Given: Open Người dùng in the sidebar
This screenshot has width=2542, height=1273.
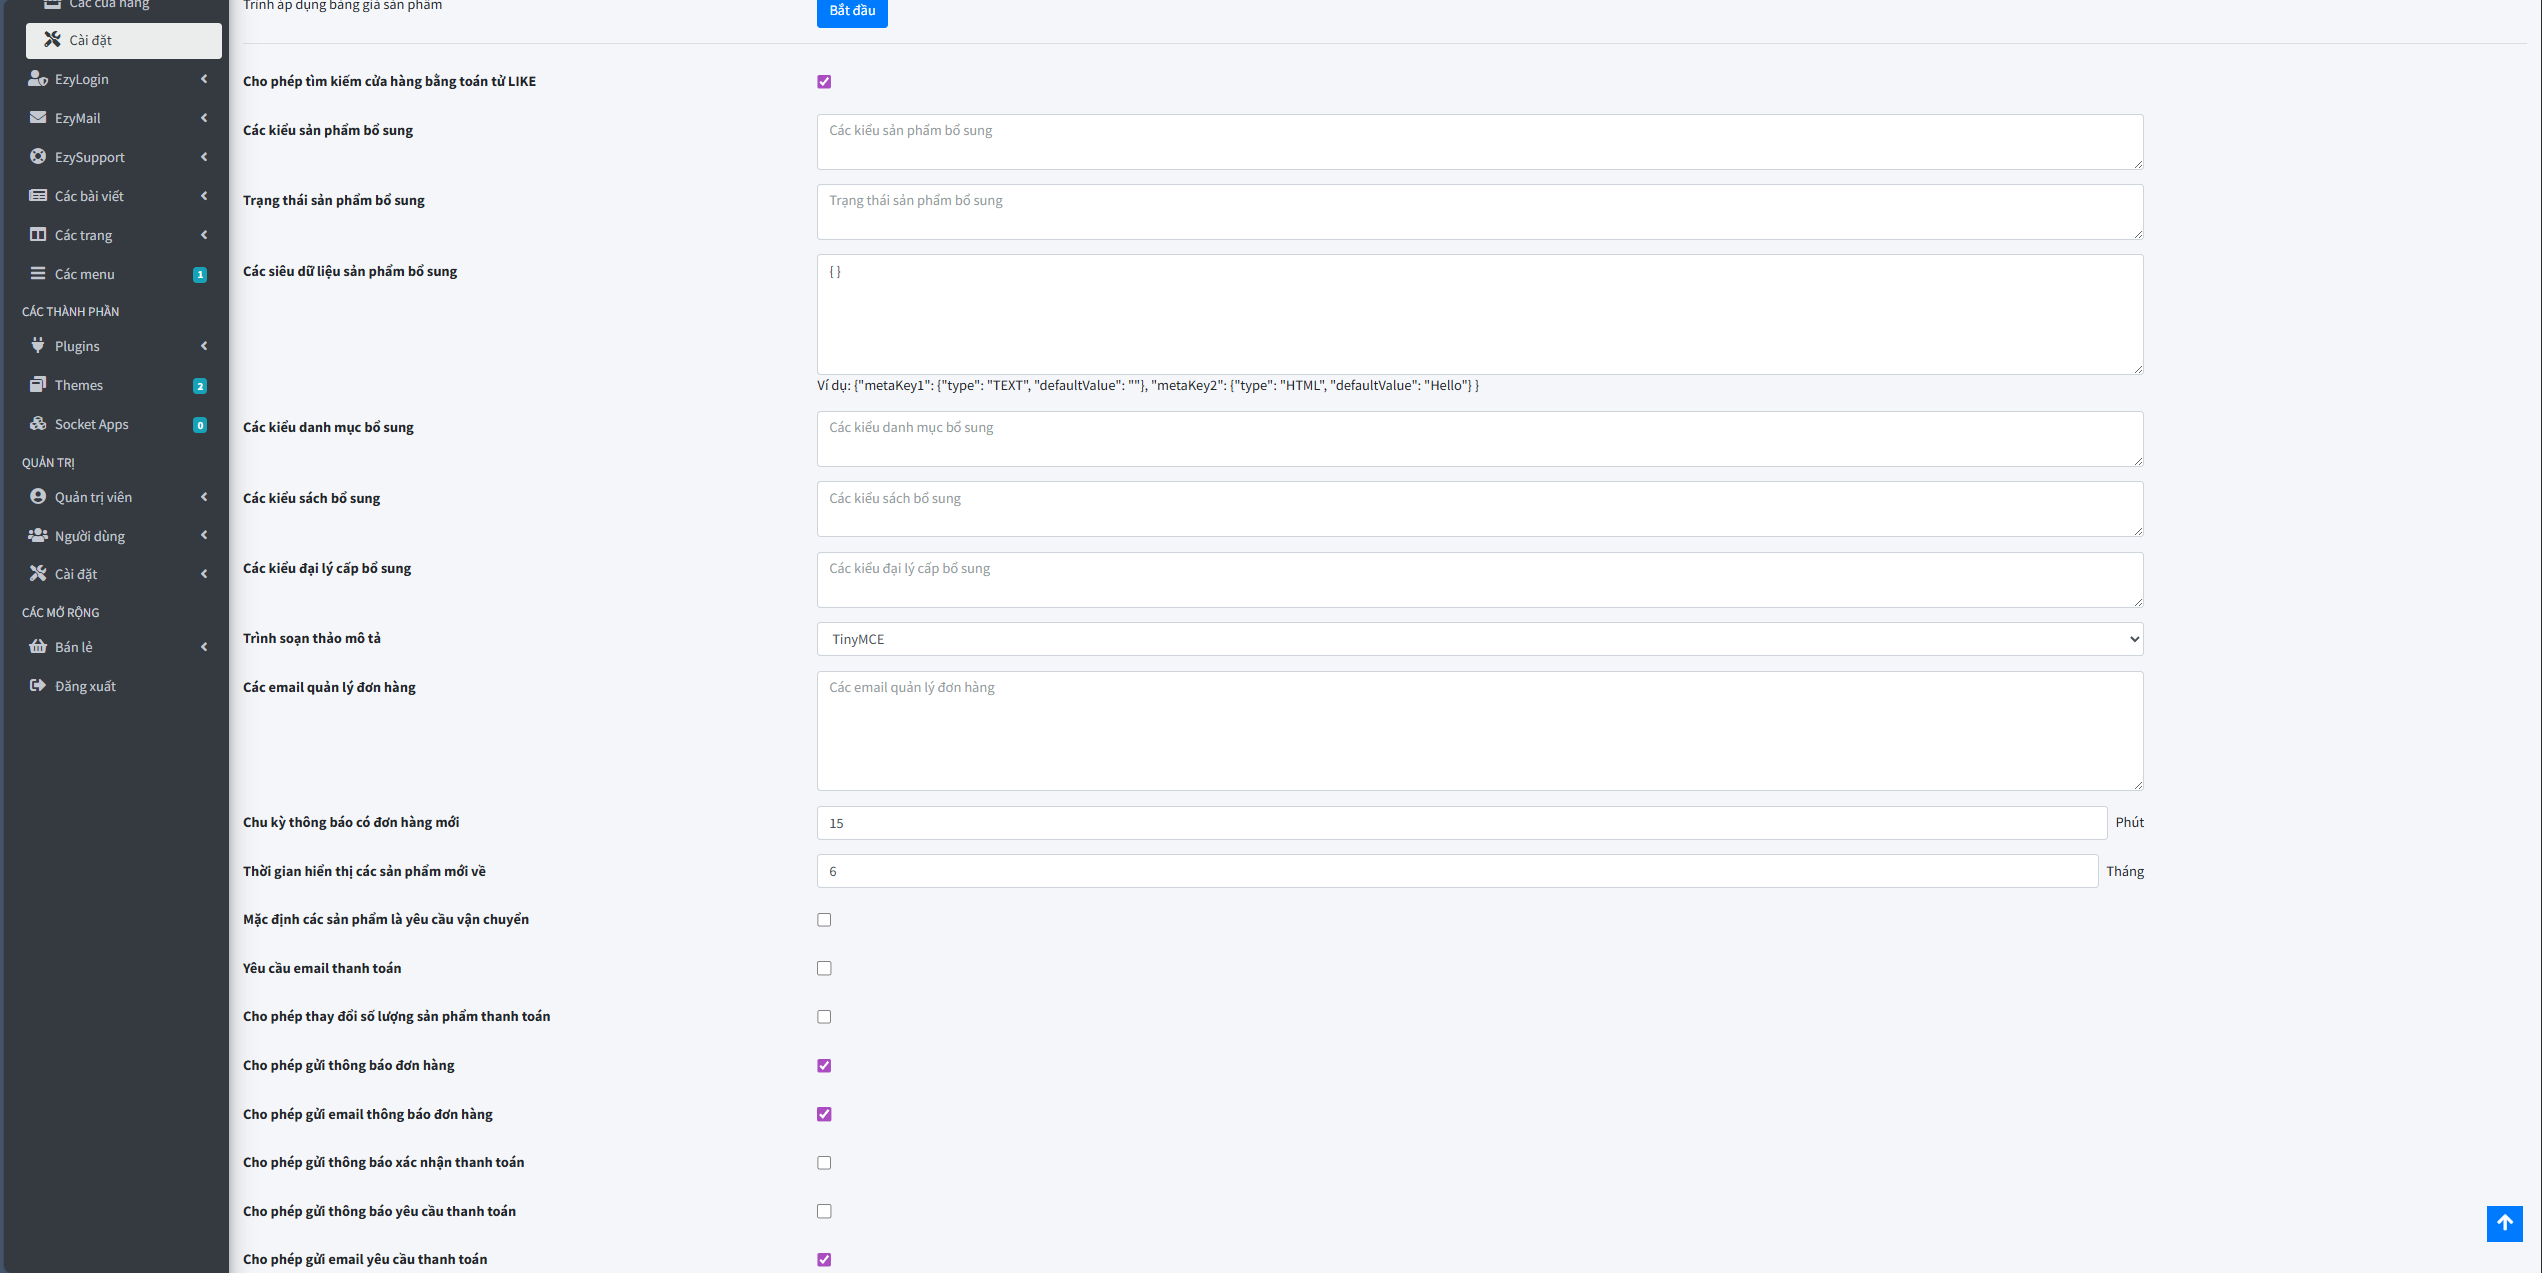Looking at the screenshot, I should (90, 536).
